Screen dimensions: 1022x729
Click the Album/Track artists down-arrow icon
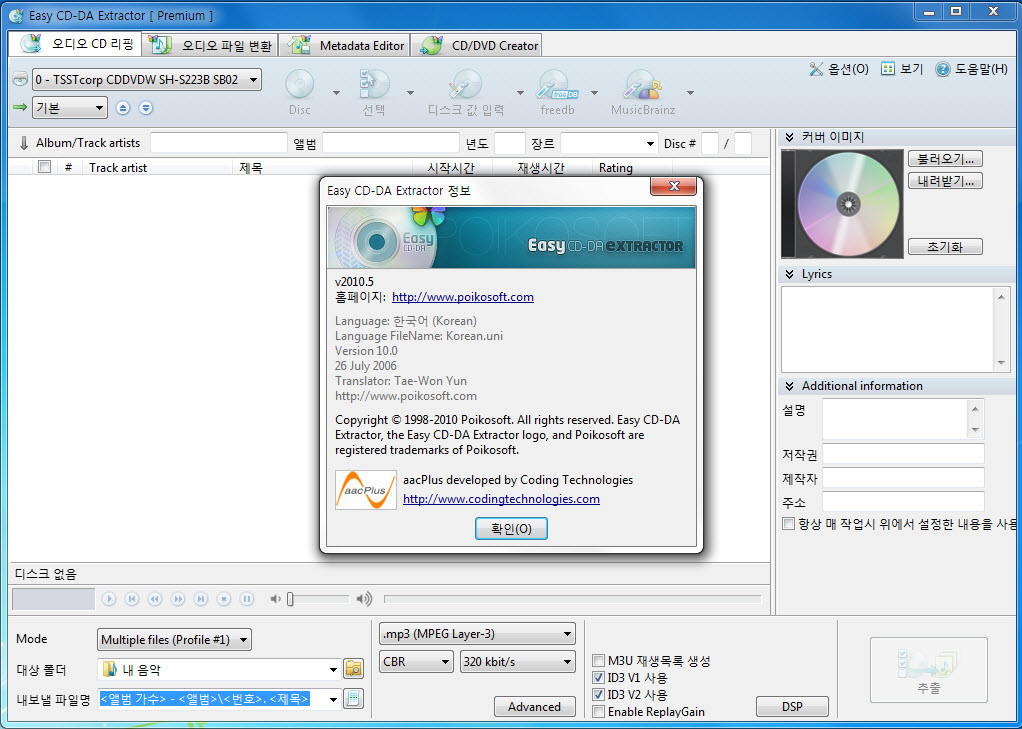[x=24, y=143]
